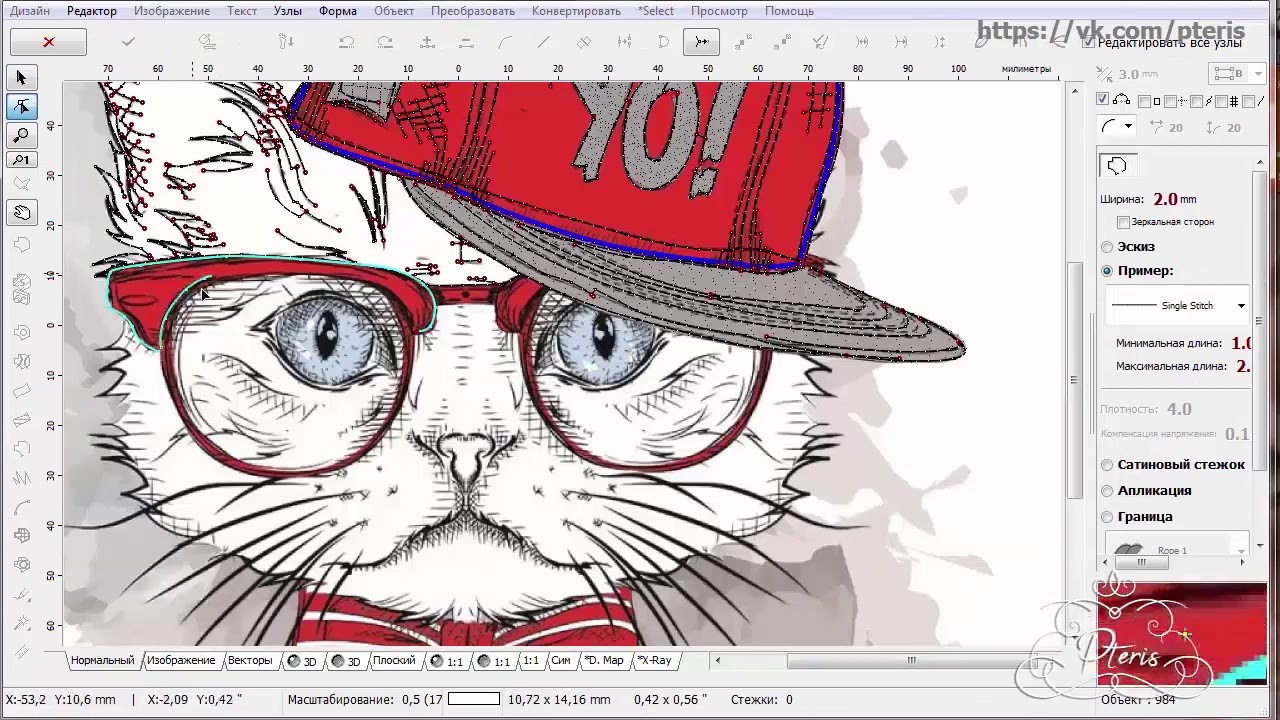
Task: Open the curve type dropdown arrow
Action: (x=1128, y=127)
